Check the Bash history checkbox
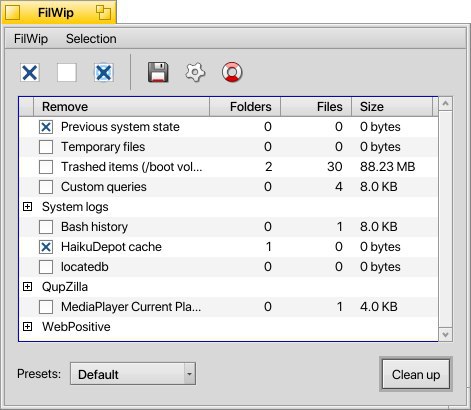 46,227
